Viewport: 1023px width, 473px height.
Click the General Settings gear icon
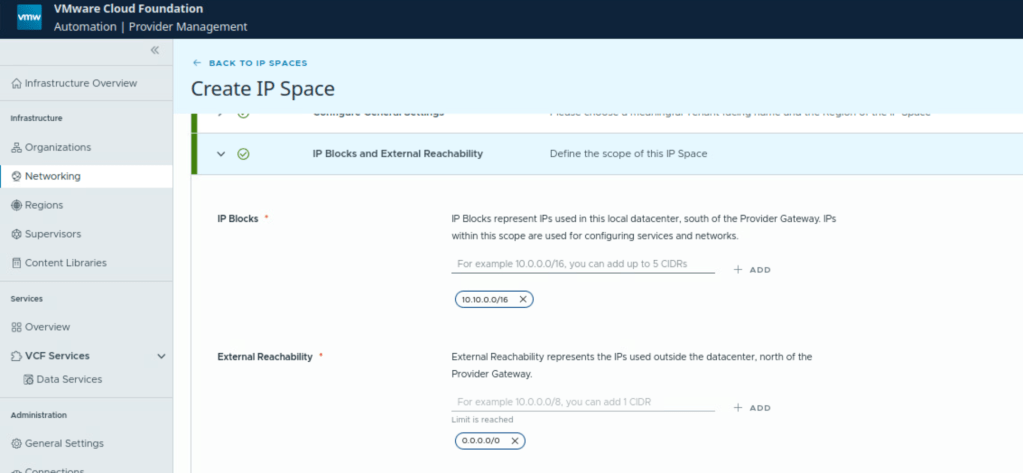pos(16,443)
